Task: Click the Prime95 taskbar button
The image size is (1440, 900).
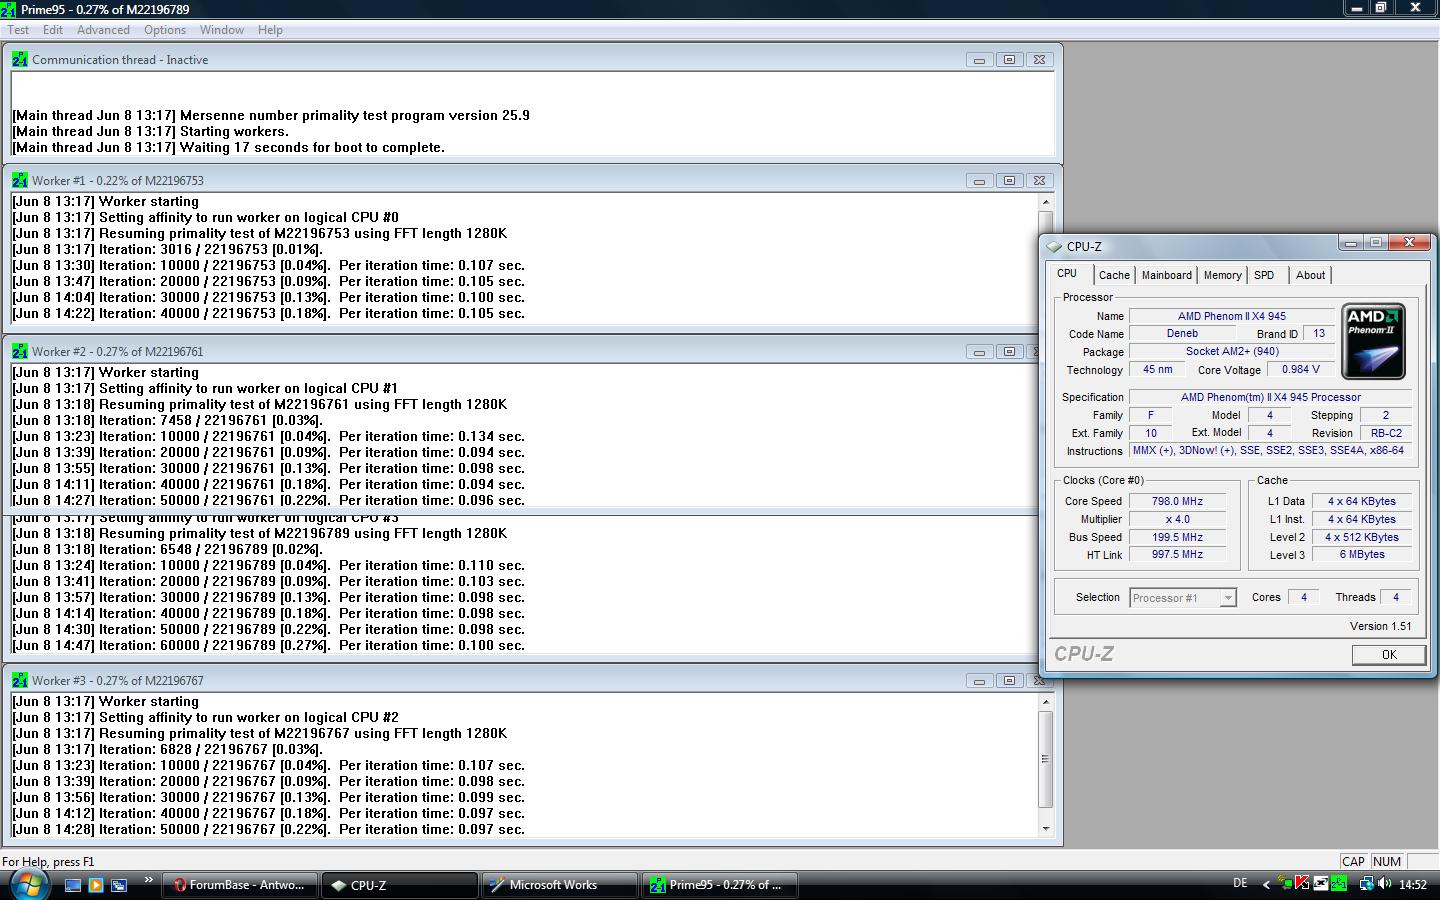Action: (720, 885)
